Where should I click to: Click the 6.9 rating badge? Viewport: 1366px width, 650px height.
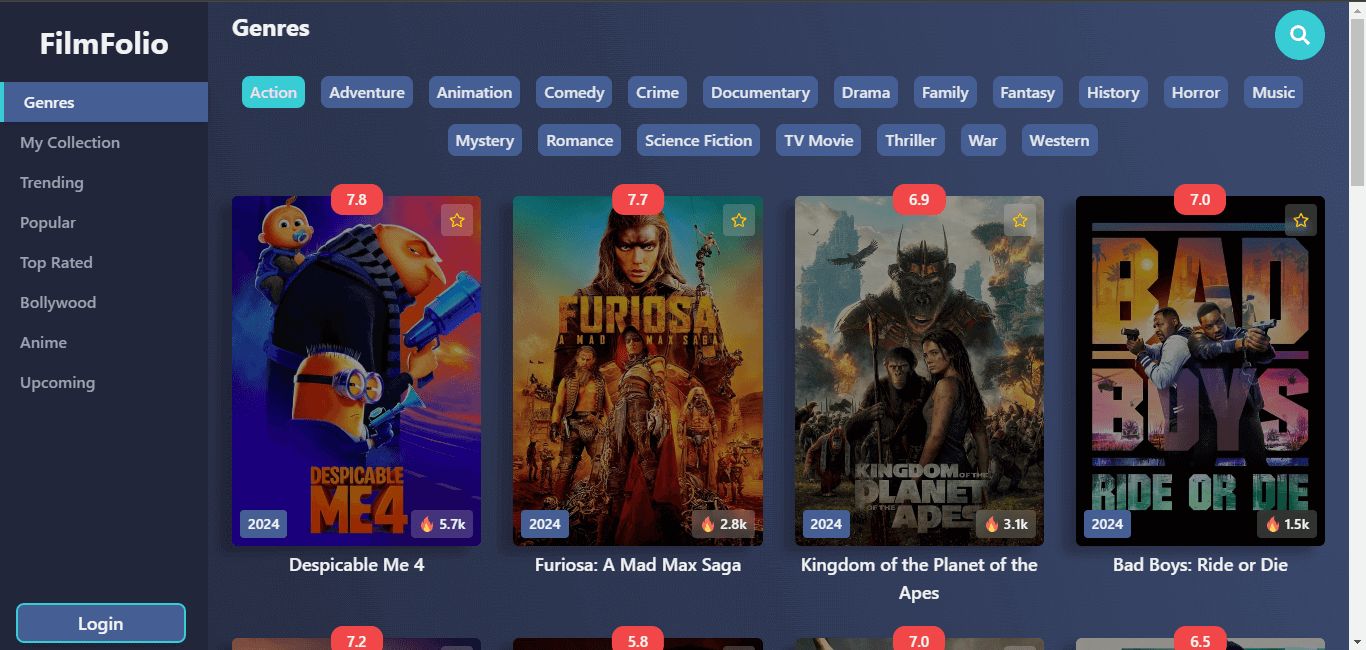coord(919,199)
